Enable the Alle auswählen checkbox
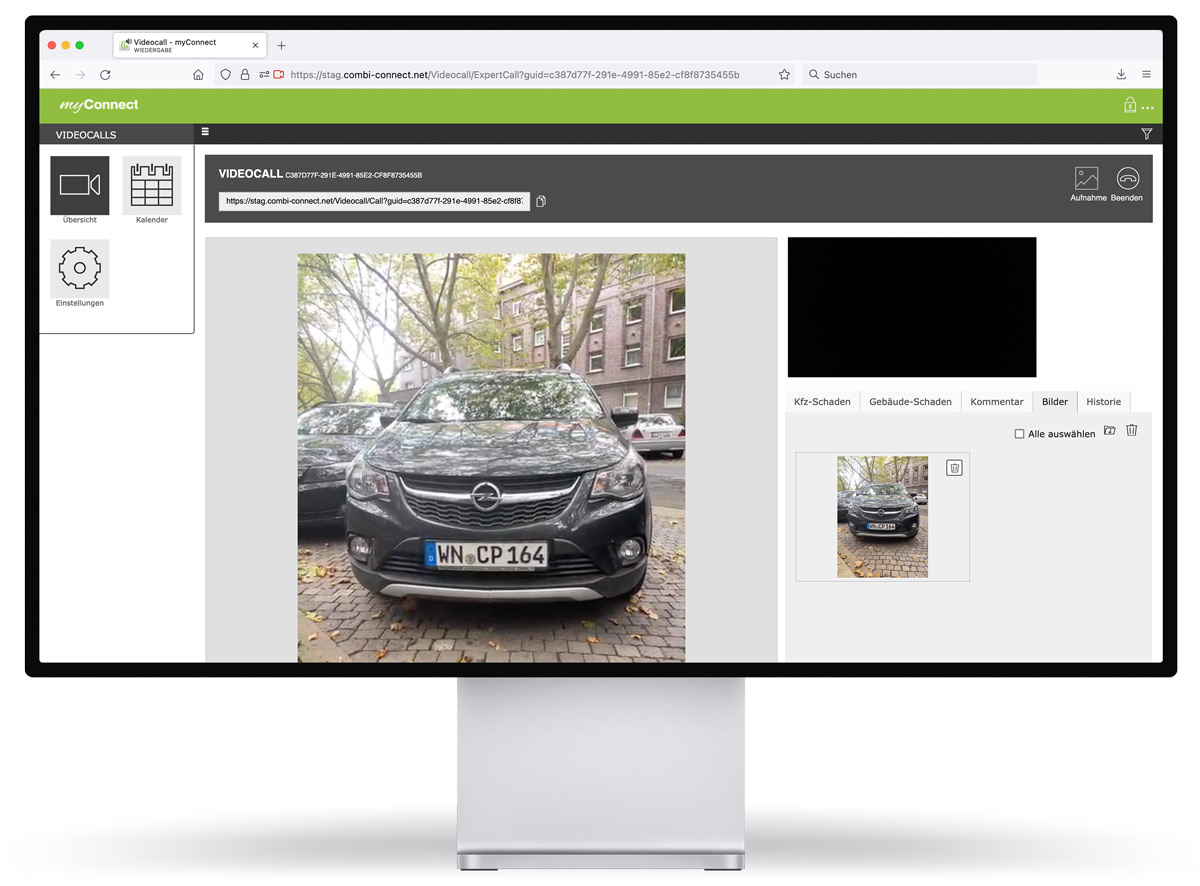This screenshot has width=1200, height=886. (x=1020, y=433)
